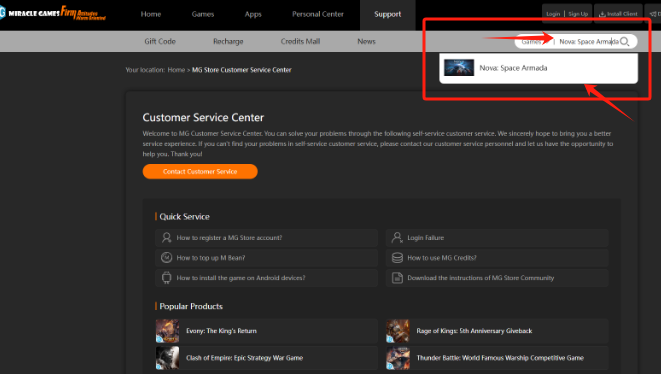
Task: Select Nova: Space Armada search suggestion
Action: (538, 68)
